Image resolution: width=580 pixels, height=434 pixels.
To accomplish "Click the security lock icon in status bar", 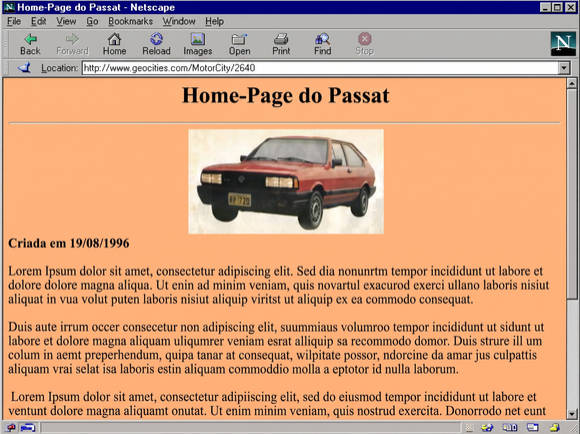I will pos(10,428).
